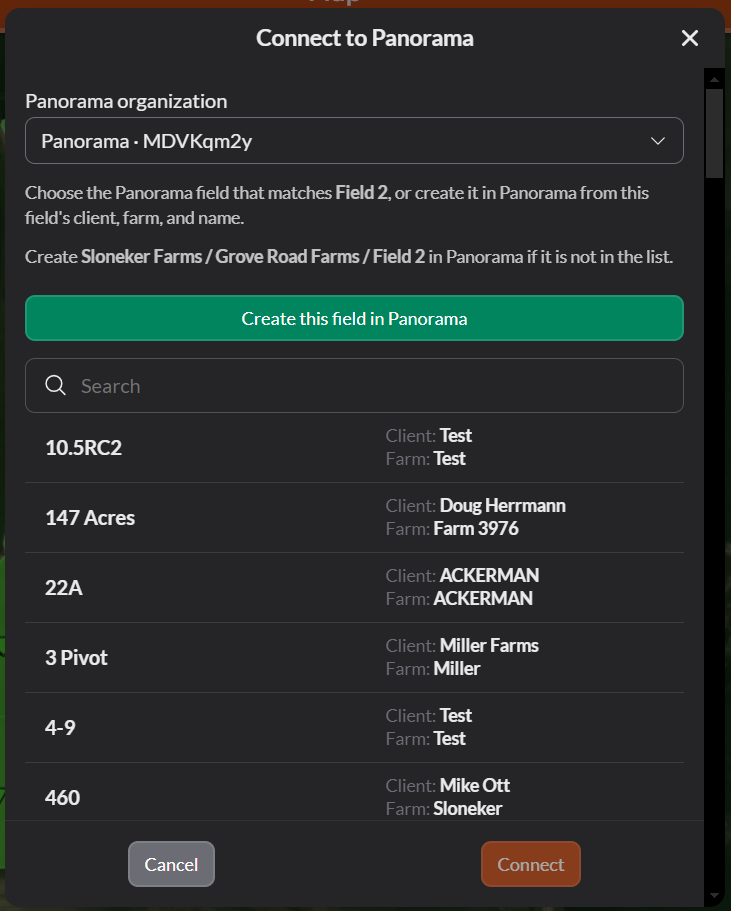Select the 10.5RC2 field row
Screen dimensions: 731x911
pos(354,447)
